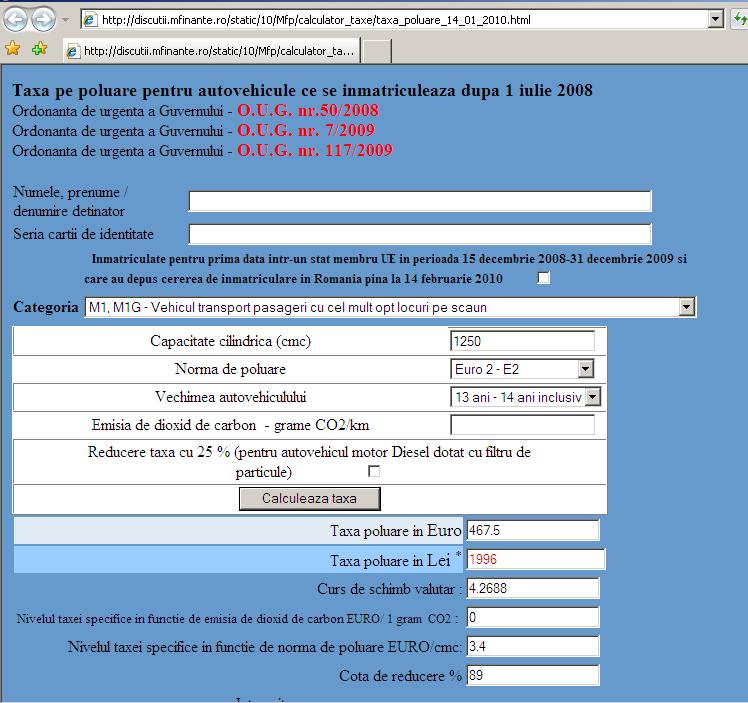Enable the 25% Diesel particle filter reduction
748x703 pixels.
coord(375,471)
